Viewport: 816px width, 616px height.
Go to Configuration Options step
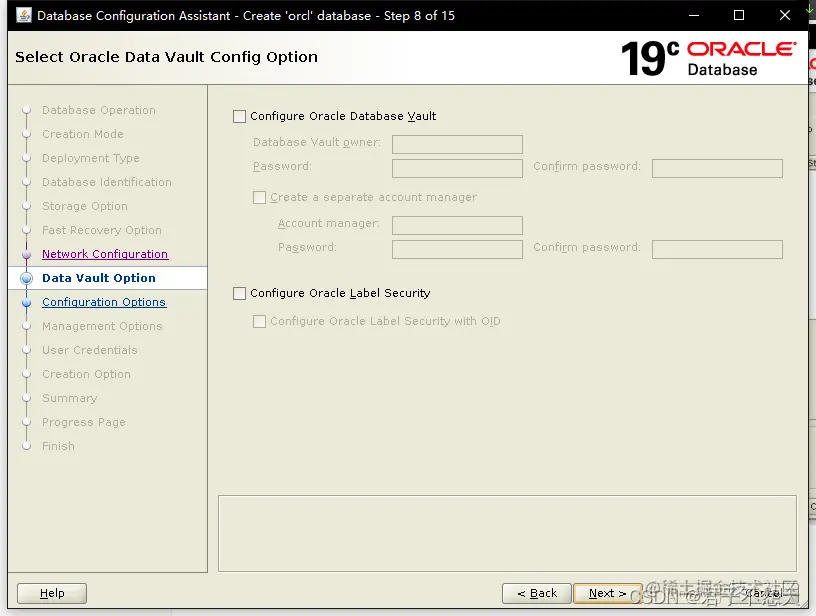coord(104,302)
